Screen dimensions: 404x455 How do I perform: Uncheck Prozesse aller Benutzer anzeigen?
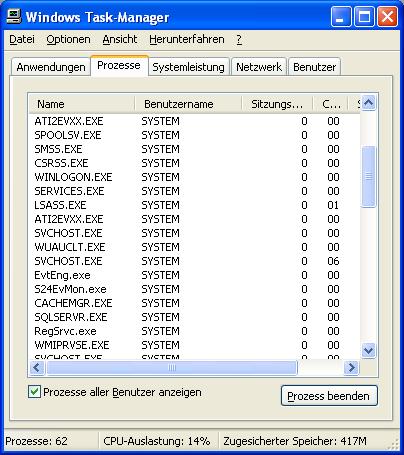pos(34,392)
